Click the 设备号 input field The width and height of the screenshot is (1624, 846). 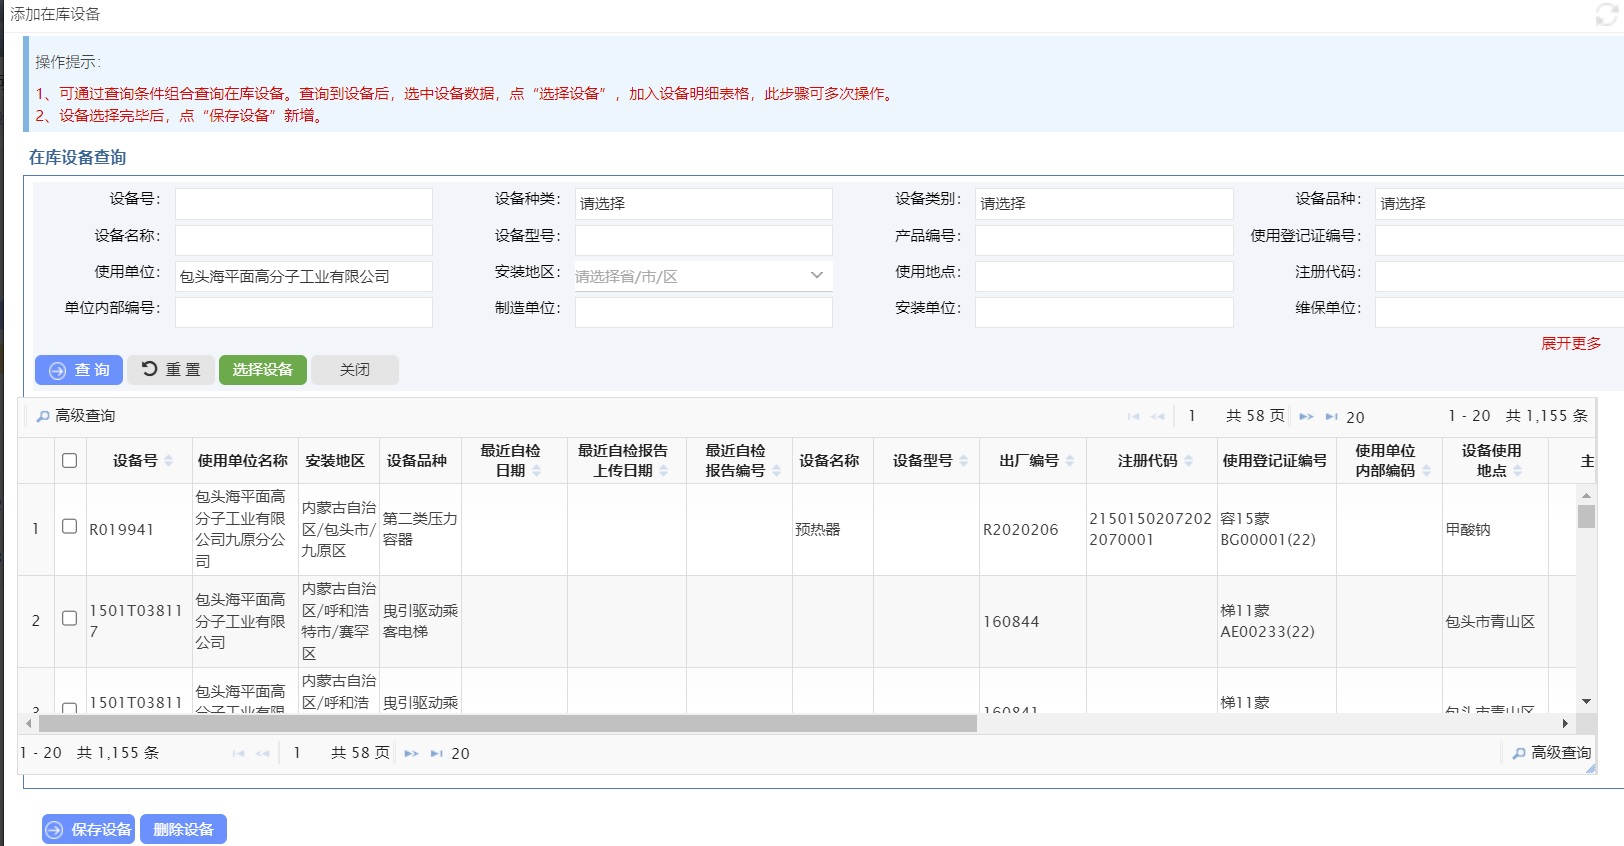304,204
